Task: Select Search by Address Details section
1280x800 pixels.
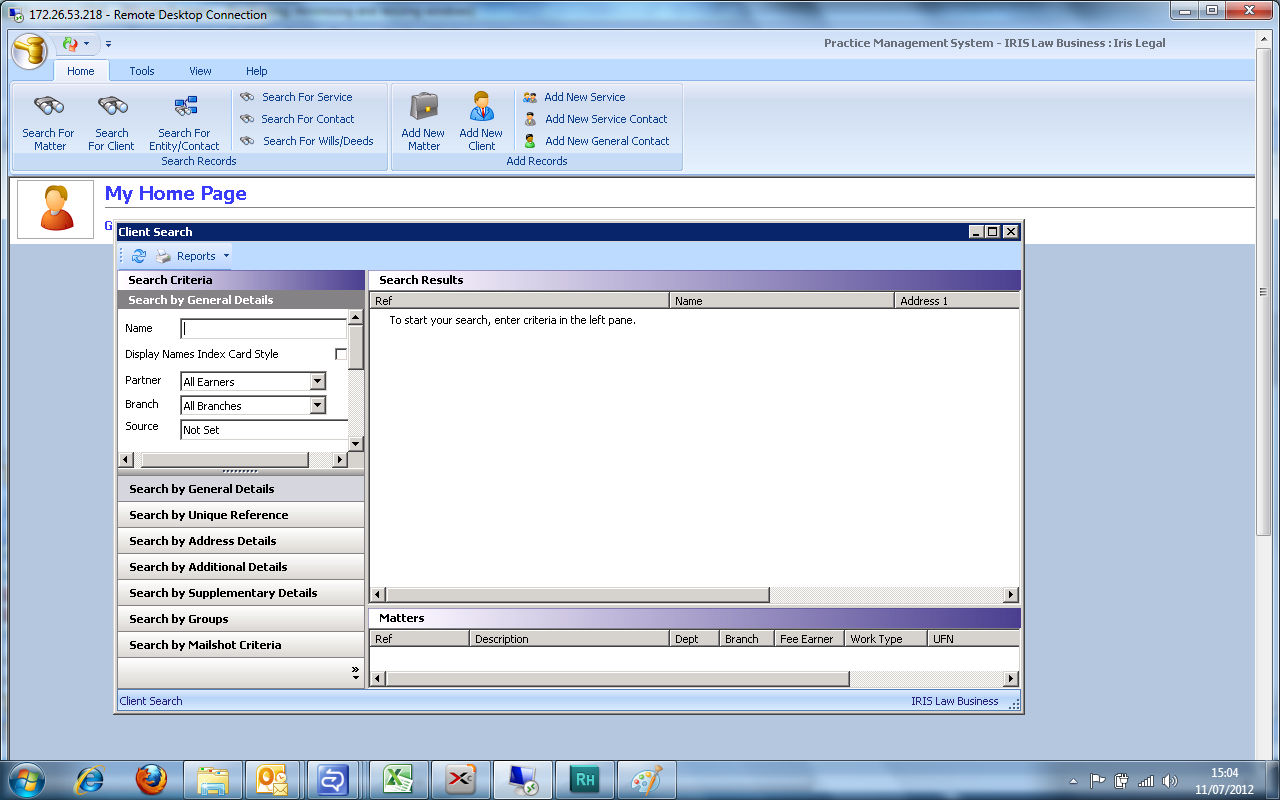Action: coord(241,541)
